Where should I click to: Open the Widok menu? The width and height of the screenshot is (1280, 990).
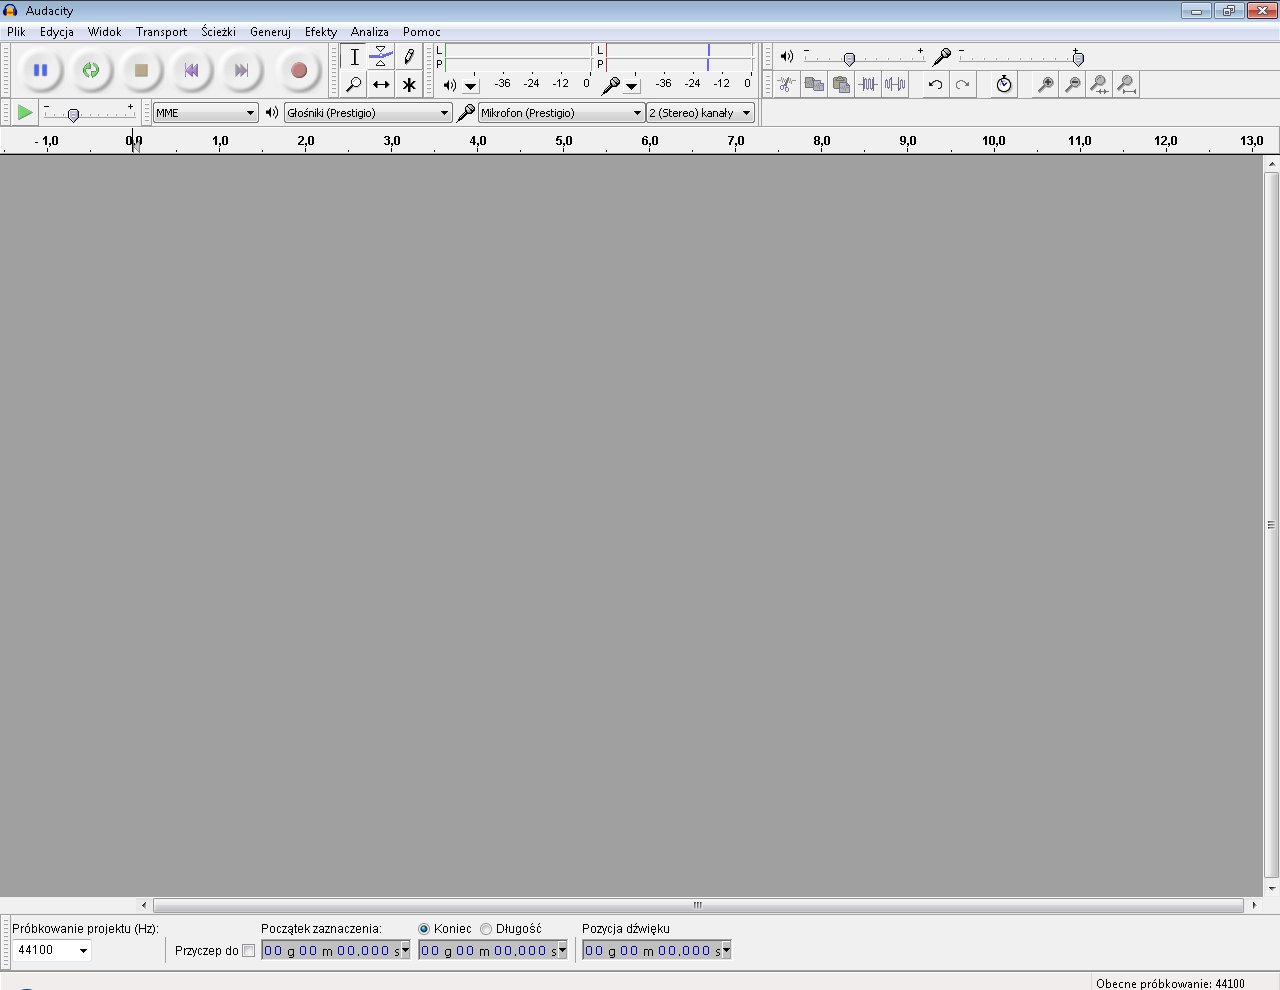(104, 32)
